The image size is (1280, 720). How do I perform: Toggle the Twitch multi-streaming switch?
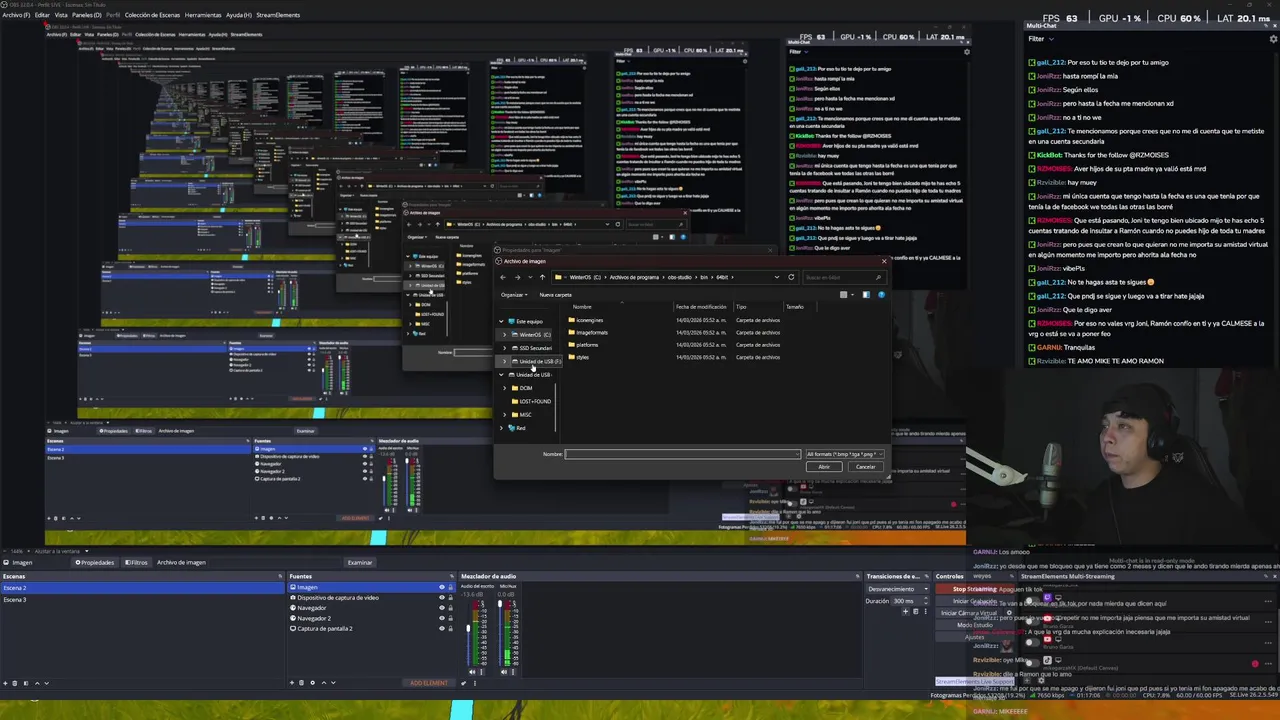click(1032, 601)
